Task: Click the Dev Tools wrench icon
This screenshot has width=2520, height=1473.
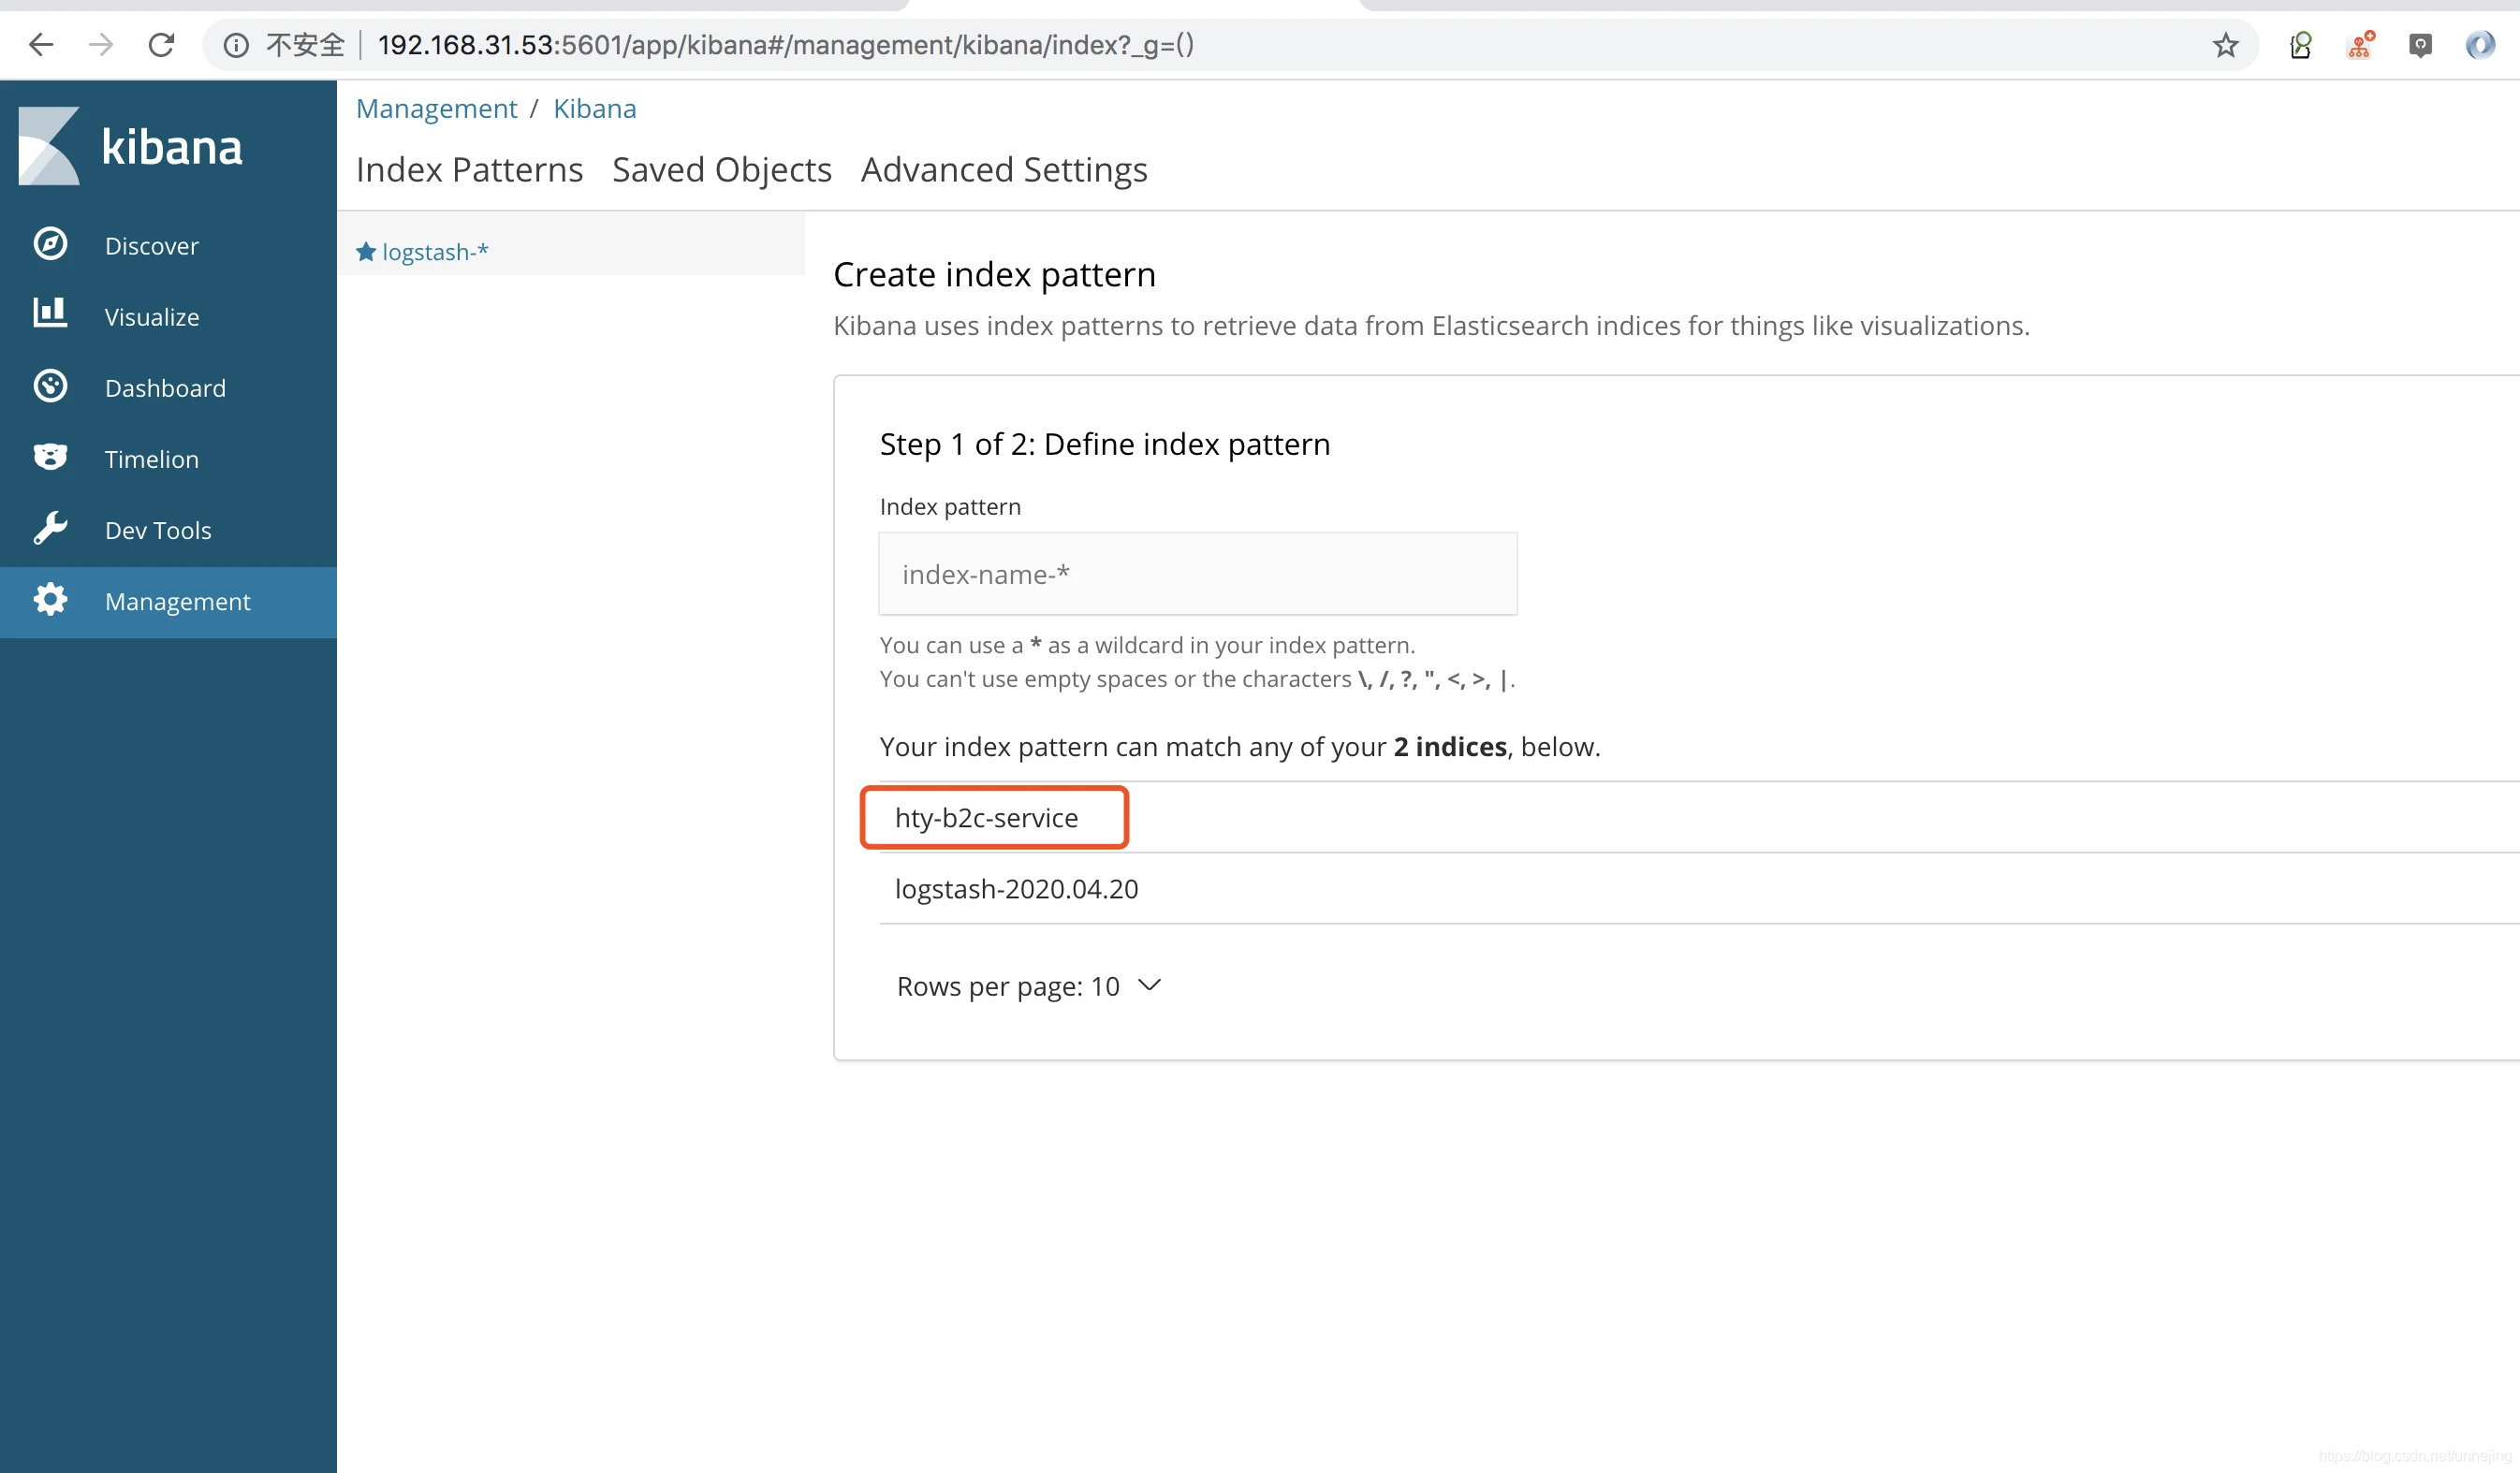Action: [x=50, y=528]
